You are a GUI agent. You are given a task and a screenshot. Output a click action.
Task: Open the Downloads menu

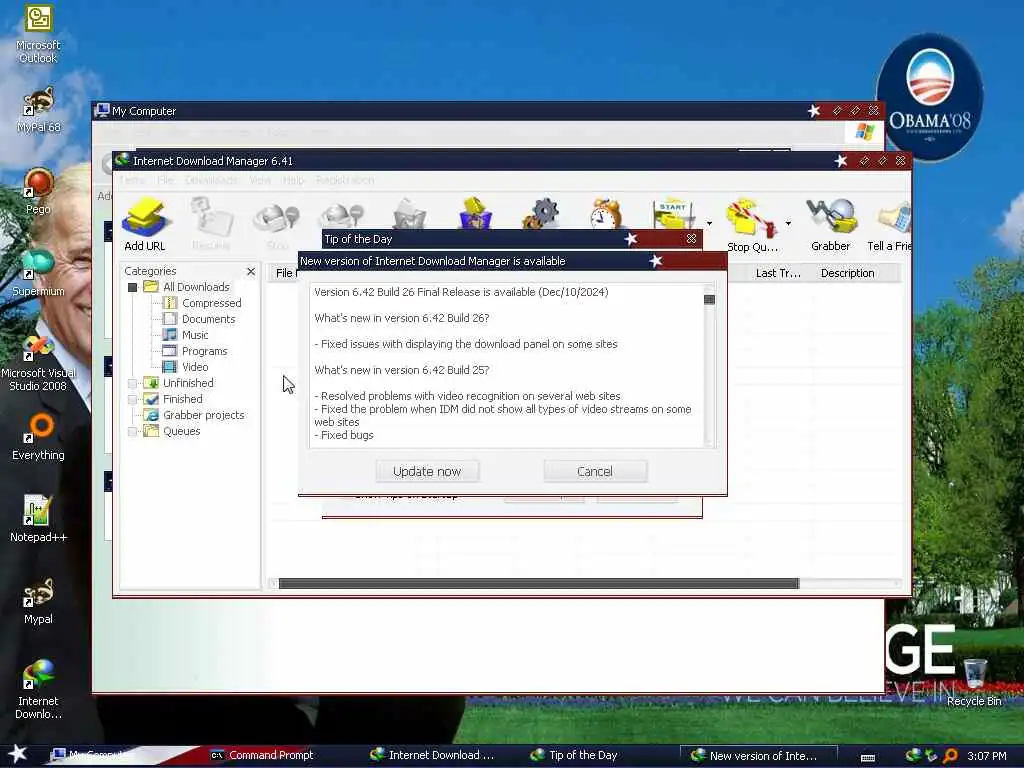211,180
